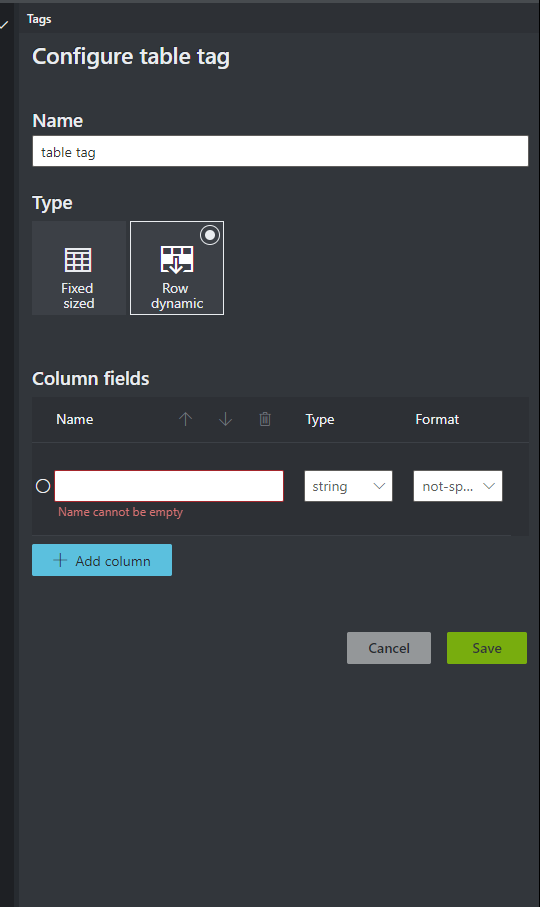This screenshot has height=907, width=540.
Task: Click the table tag name input field
Action: point(280,152)
